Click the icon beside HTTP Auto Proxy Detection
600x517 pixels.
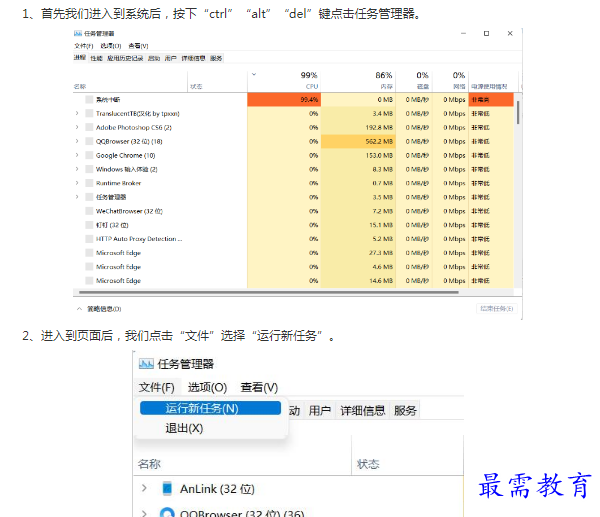89,239
